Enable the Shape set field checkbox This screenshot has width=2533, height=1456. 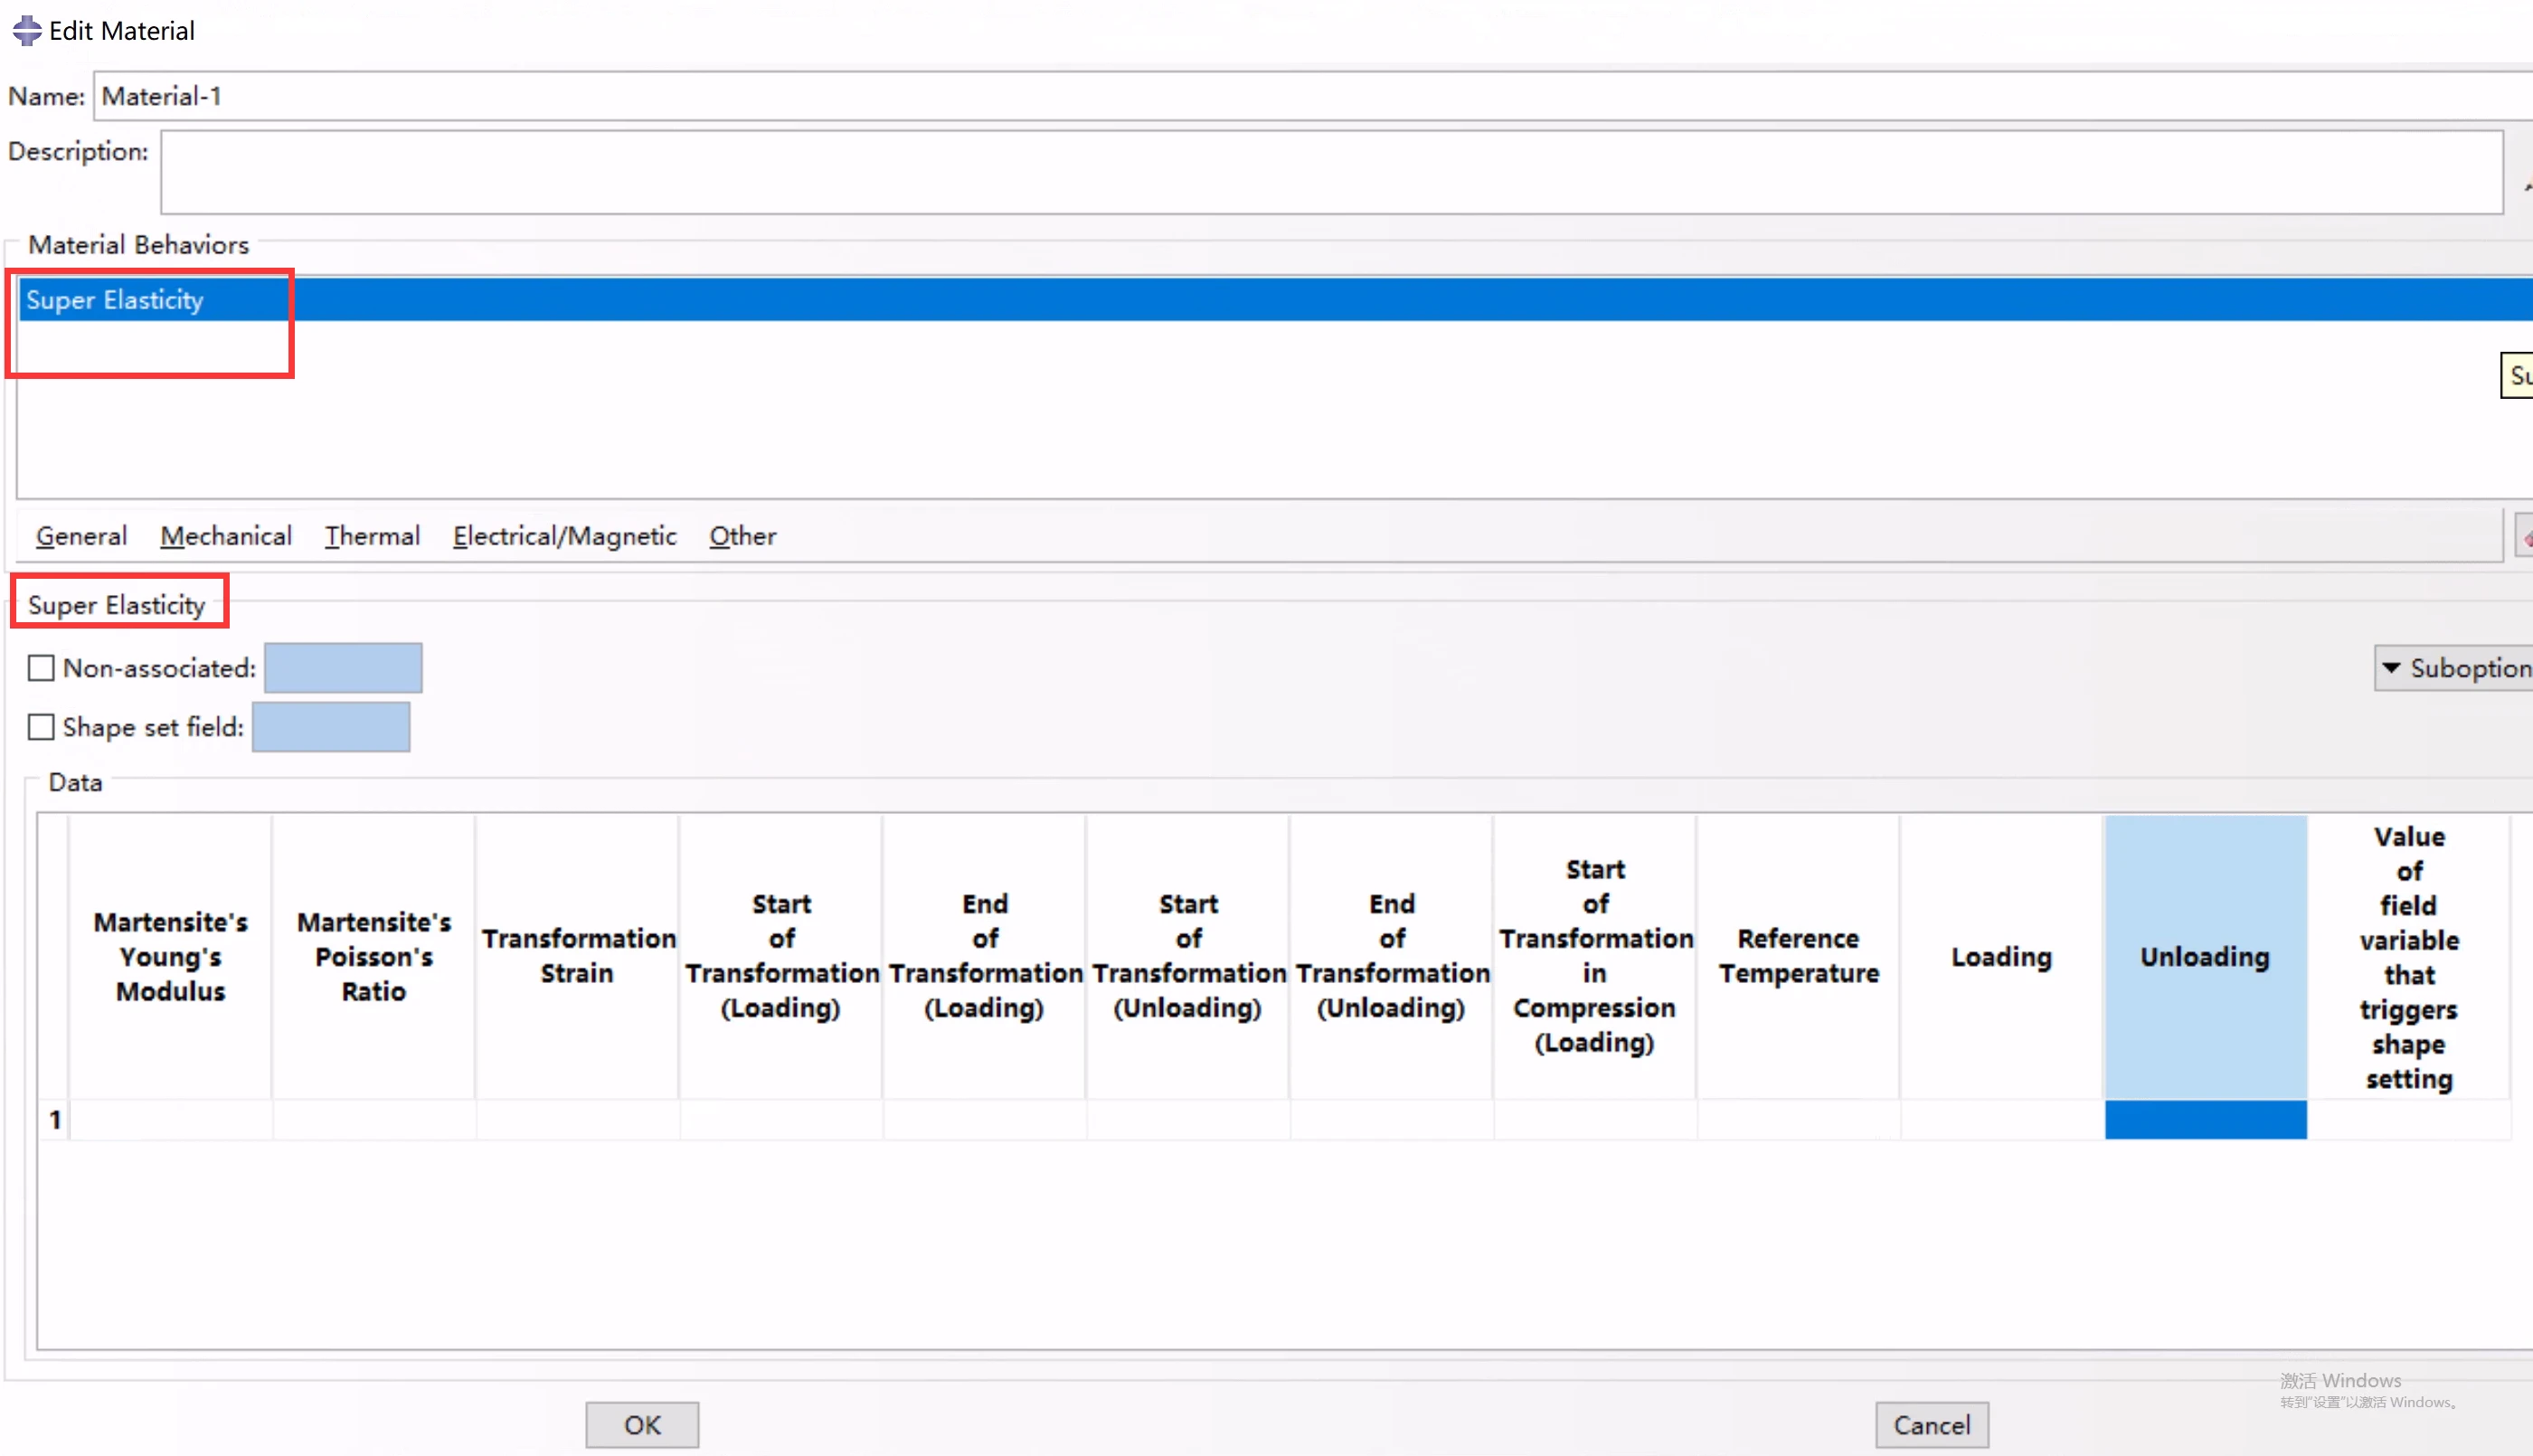[x=41, y=727]
